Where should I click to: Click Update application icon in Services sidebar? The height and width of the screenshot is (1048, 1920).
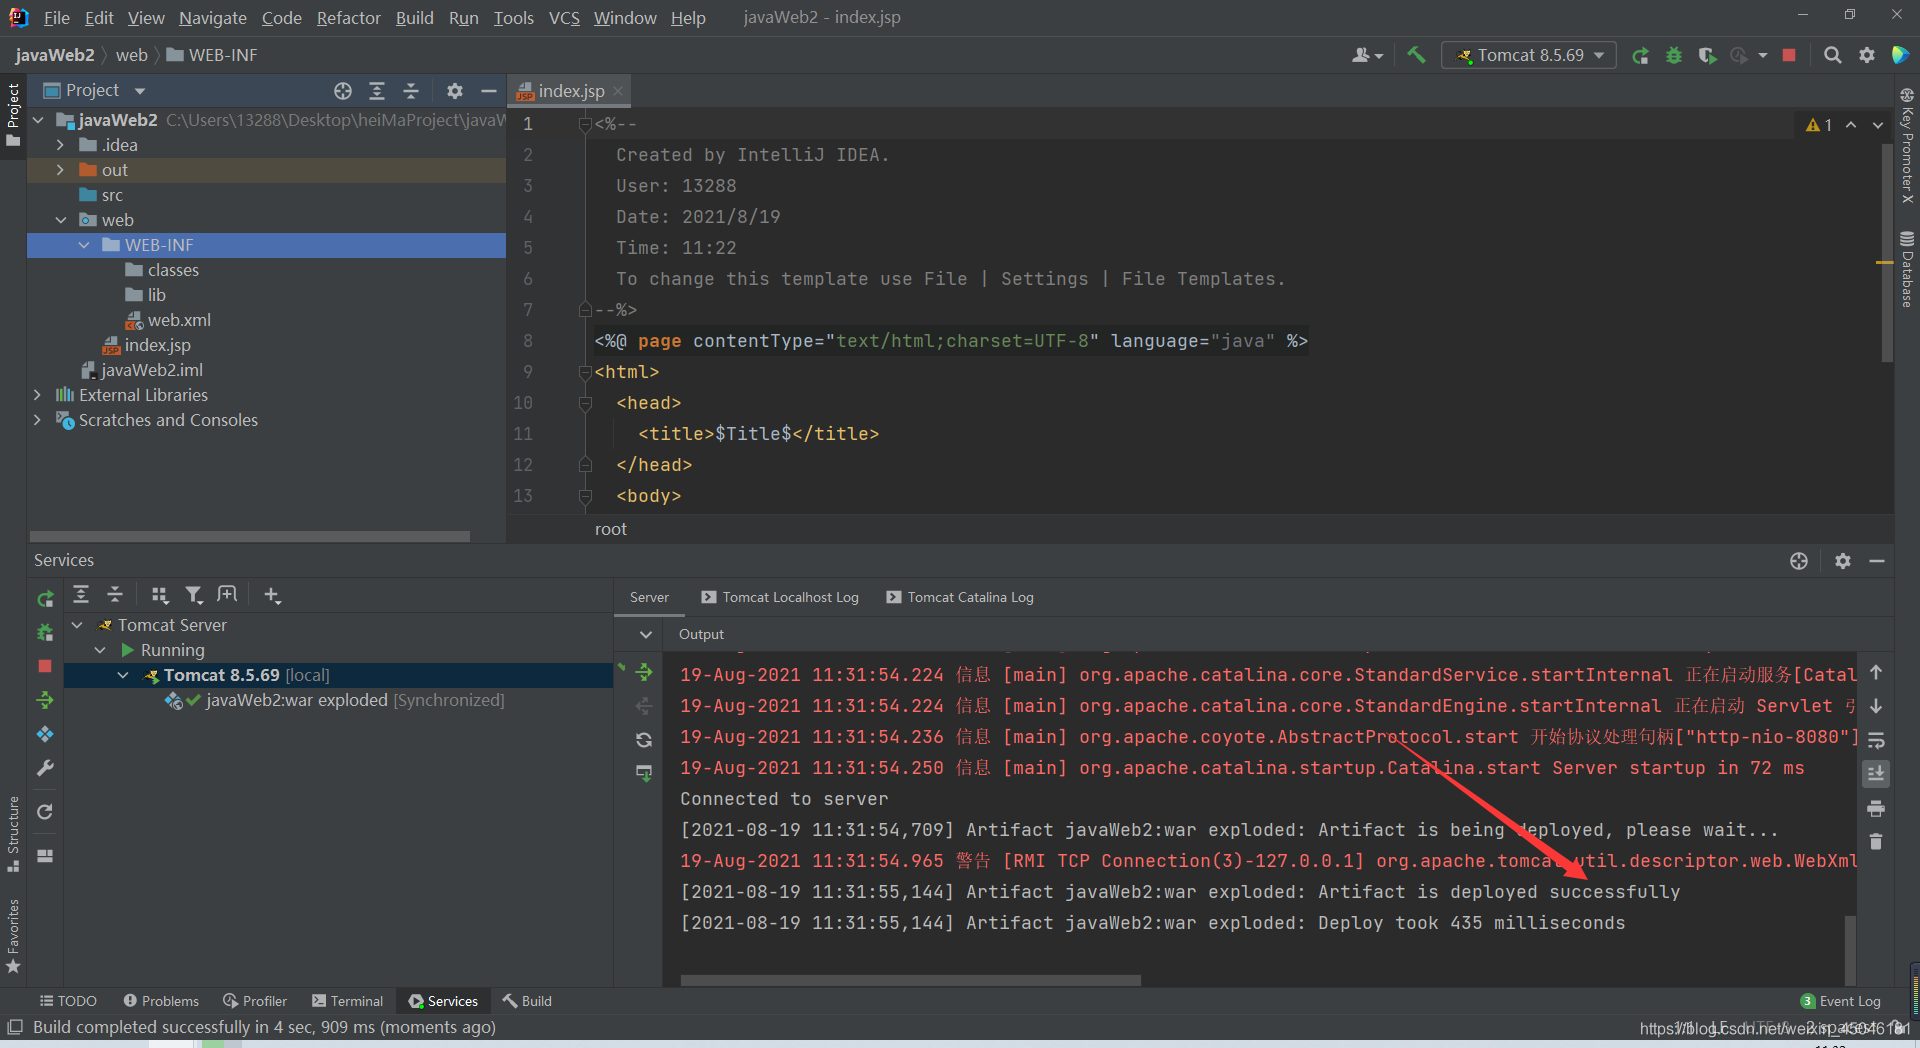tap(45, 700)
